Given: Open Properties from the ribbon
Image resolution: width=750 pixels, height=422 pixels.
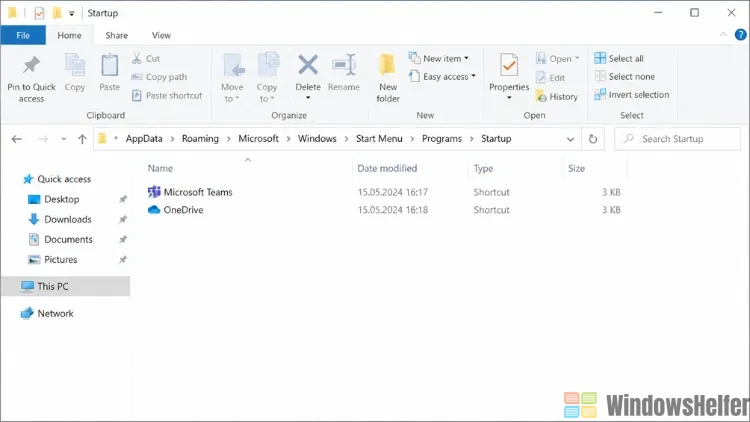Looking at the screenshot, I should coord(508,78).
